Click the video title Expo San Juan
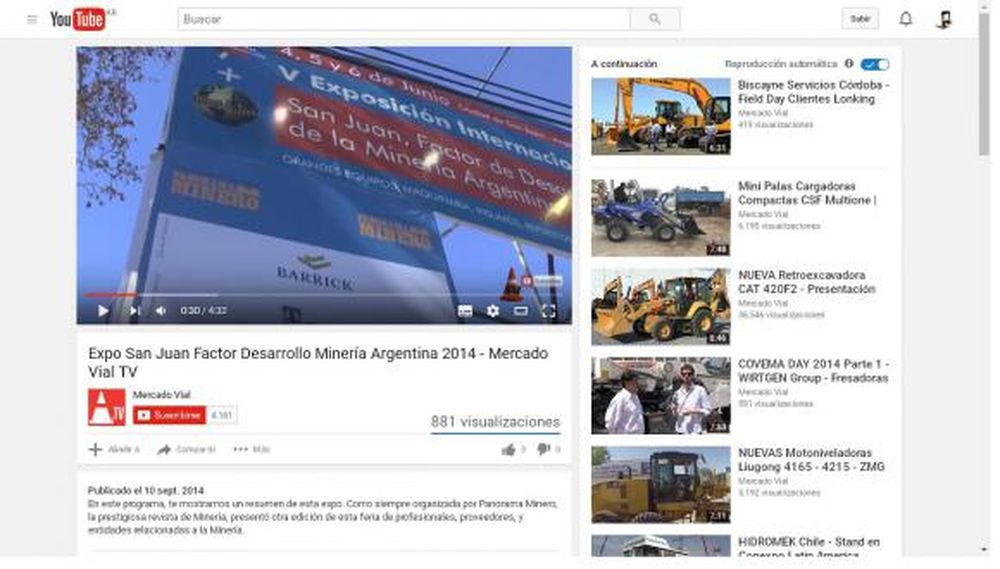 (318, 362)
